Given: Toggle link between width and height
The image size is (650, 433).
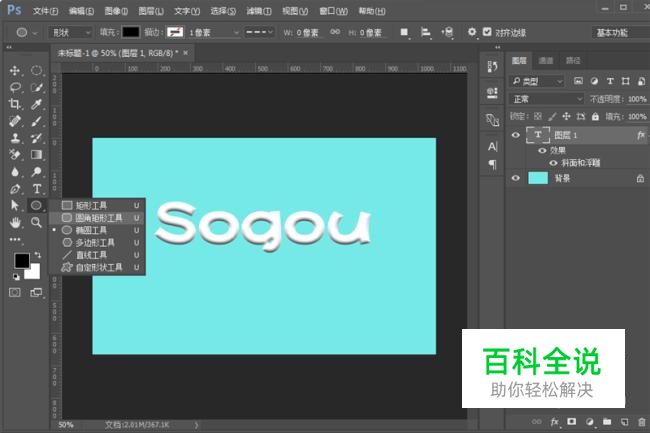Looking at the screenshot, I should click(335, 32).
